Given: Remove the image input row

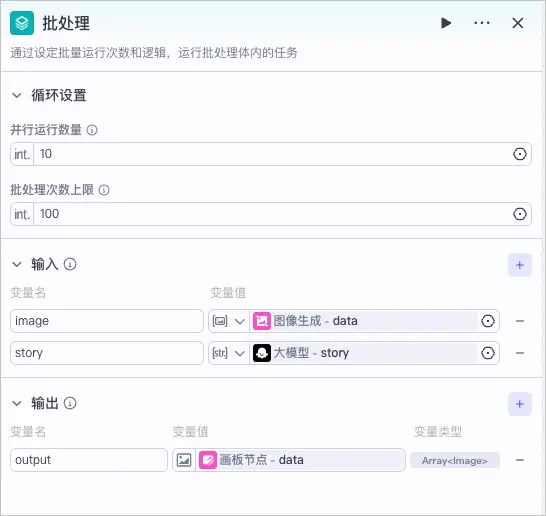Looking at the screenshot, I should (x=520, y=321).
